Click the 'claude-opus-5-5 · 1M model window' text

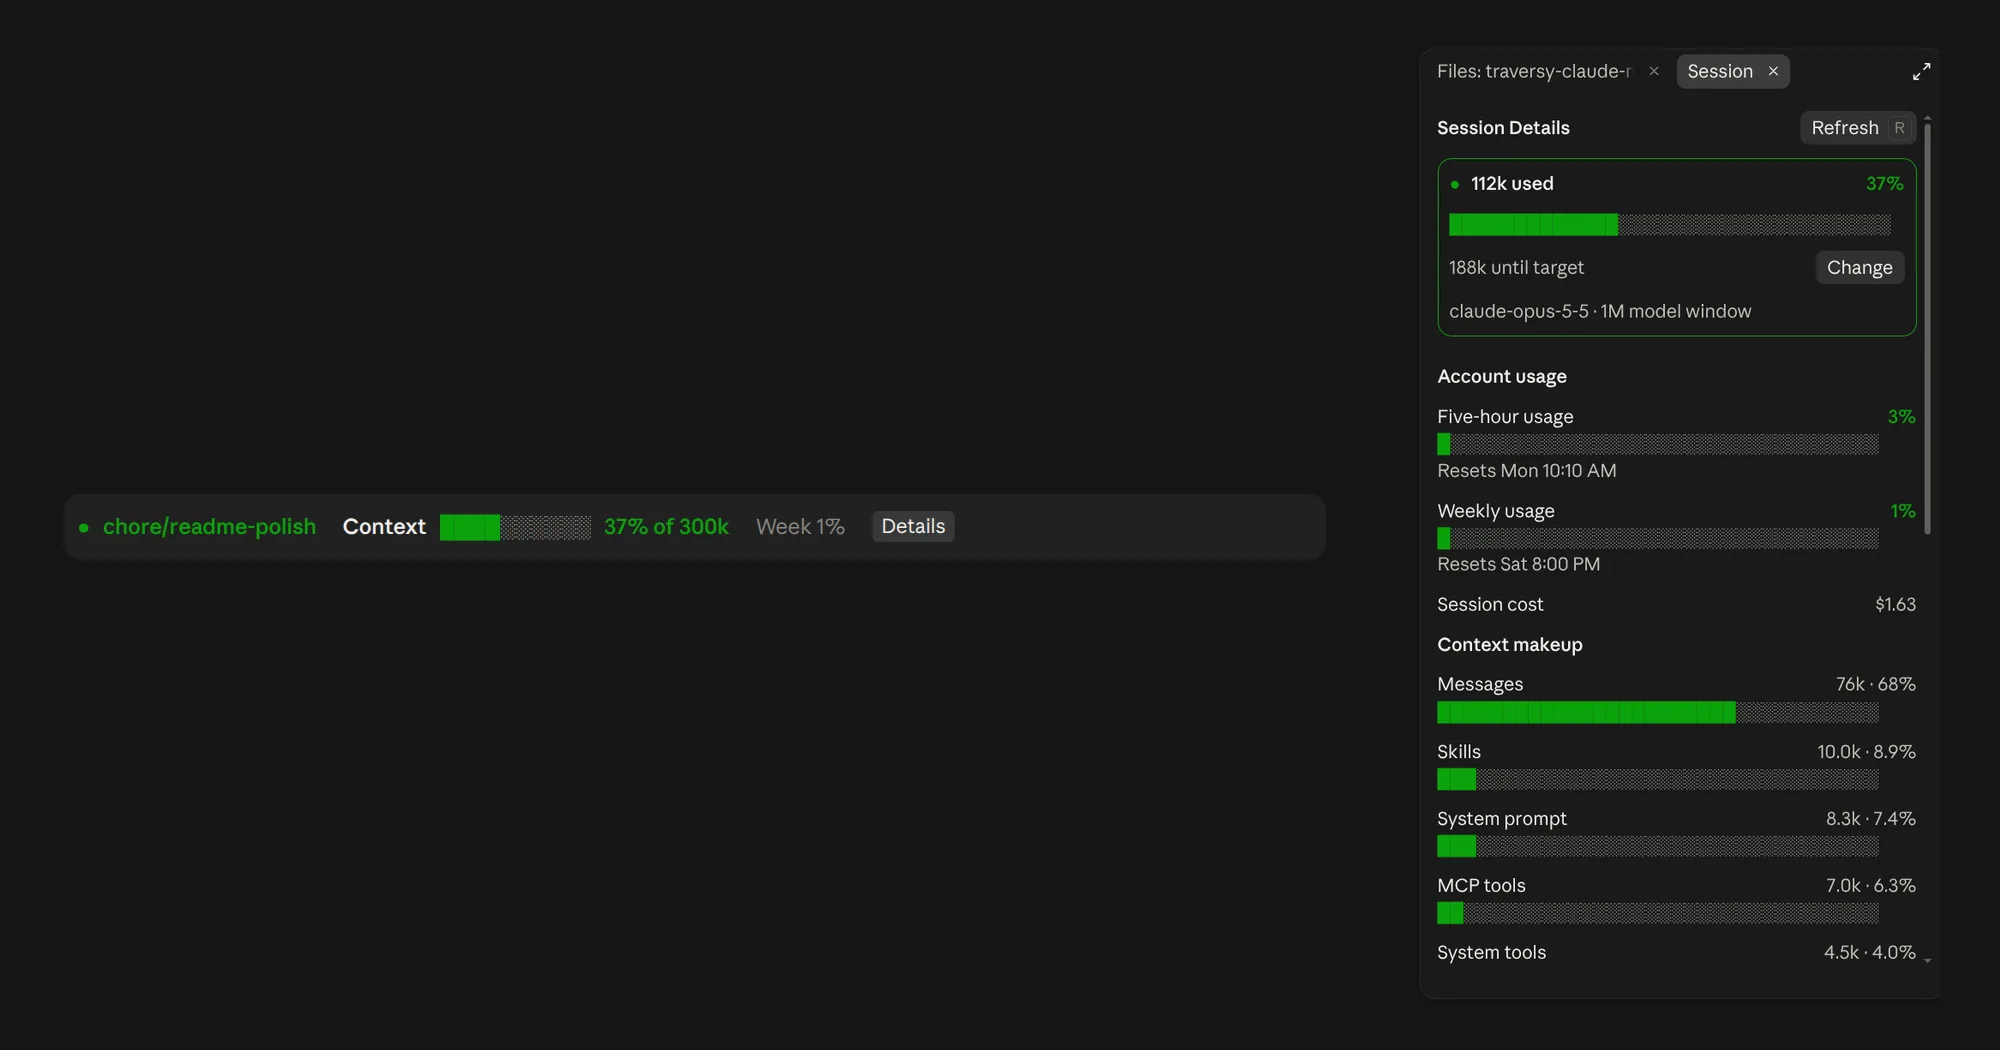pos(1600,311)
